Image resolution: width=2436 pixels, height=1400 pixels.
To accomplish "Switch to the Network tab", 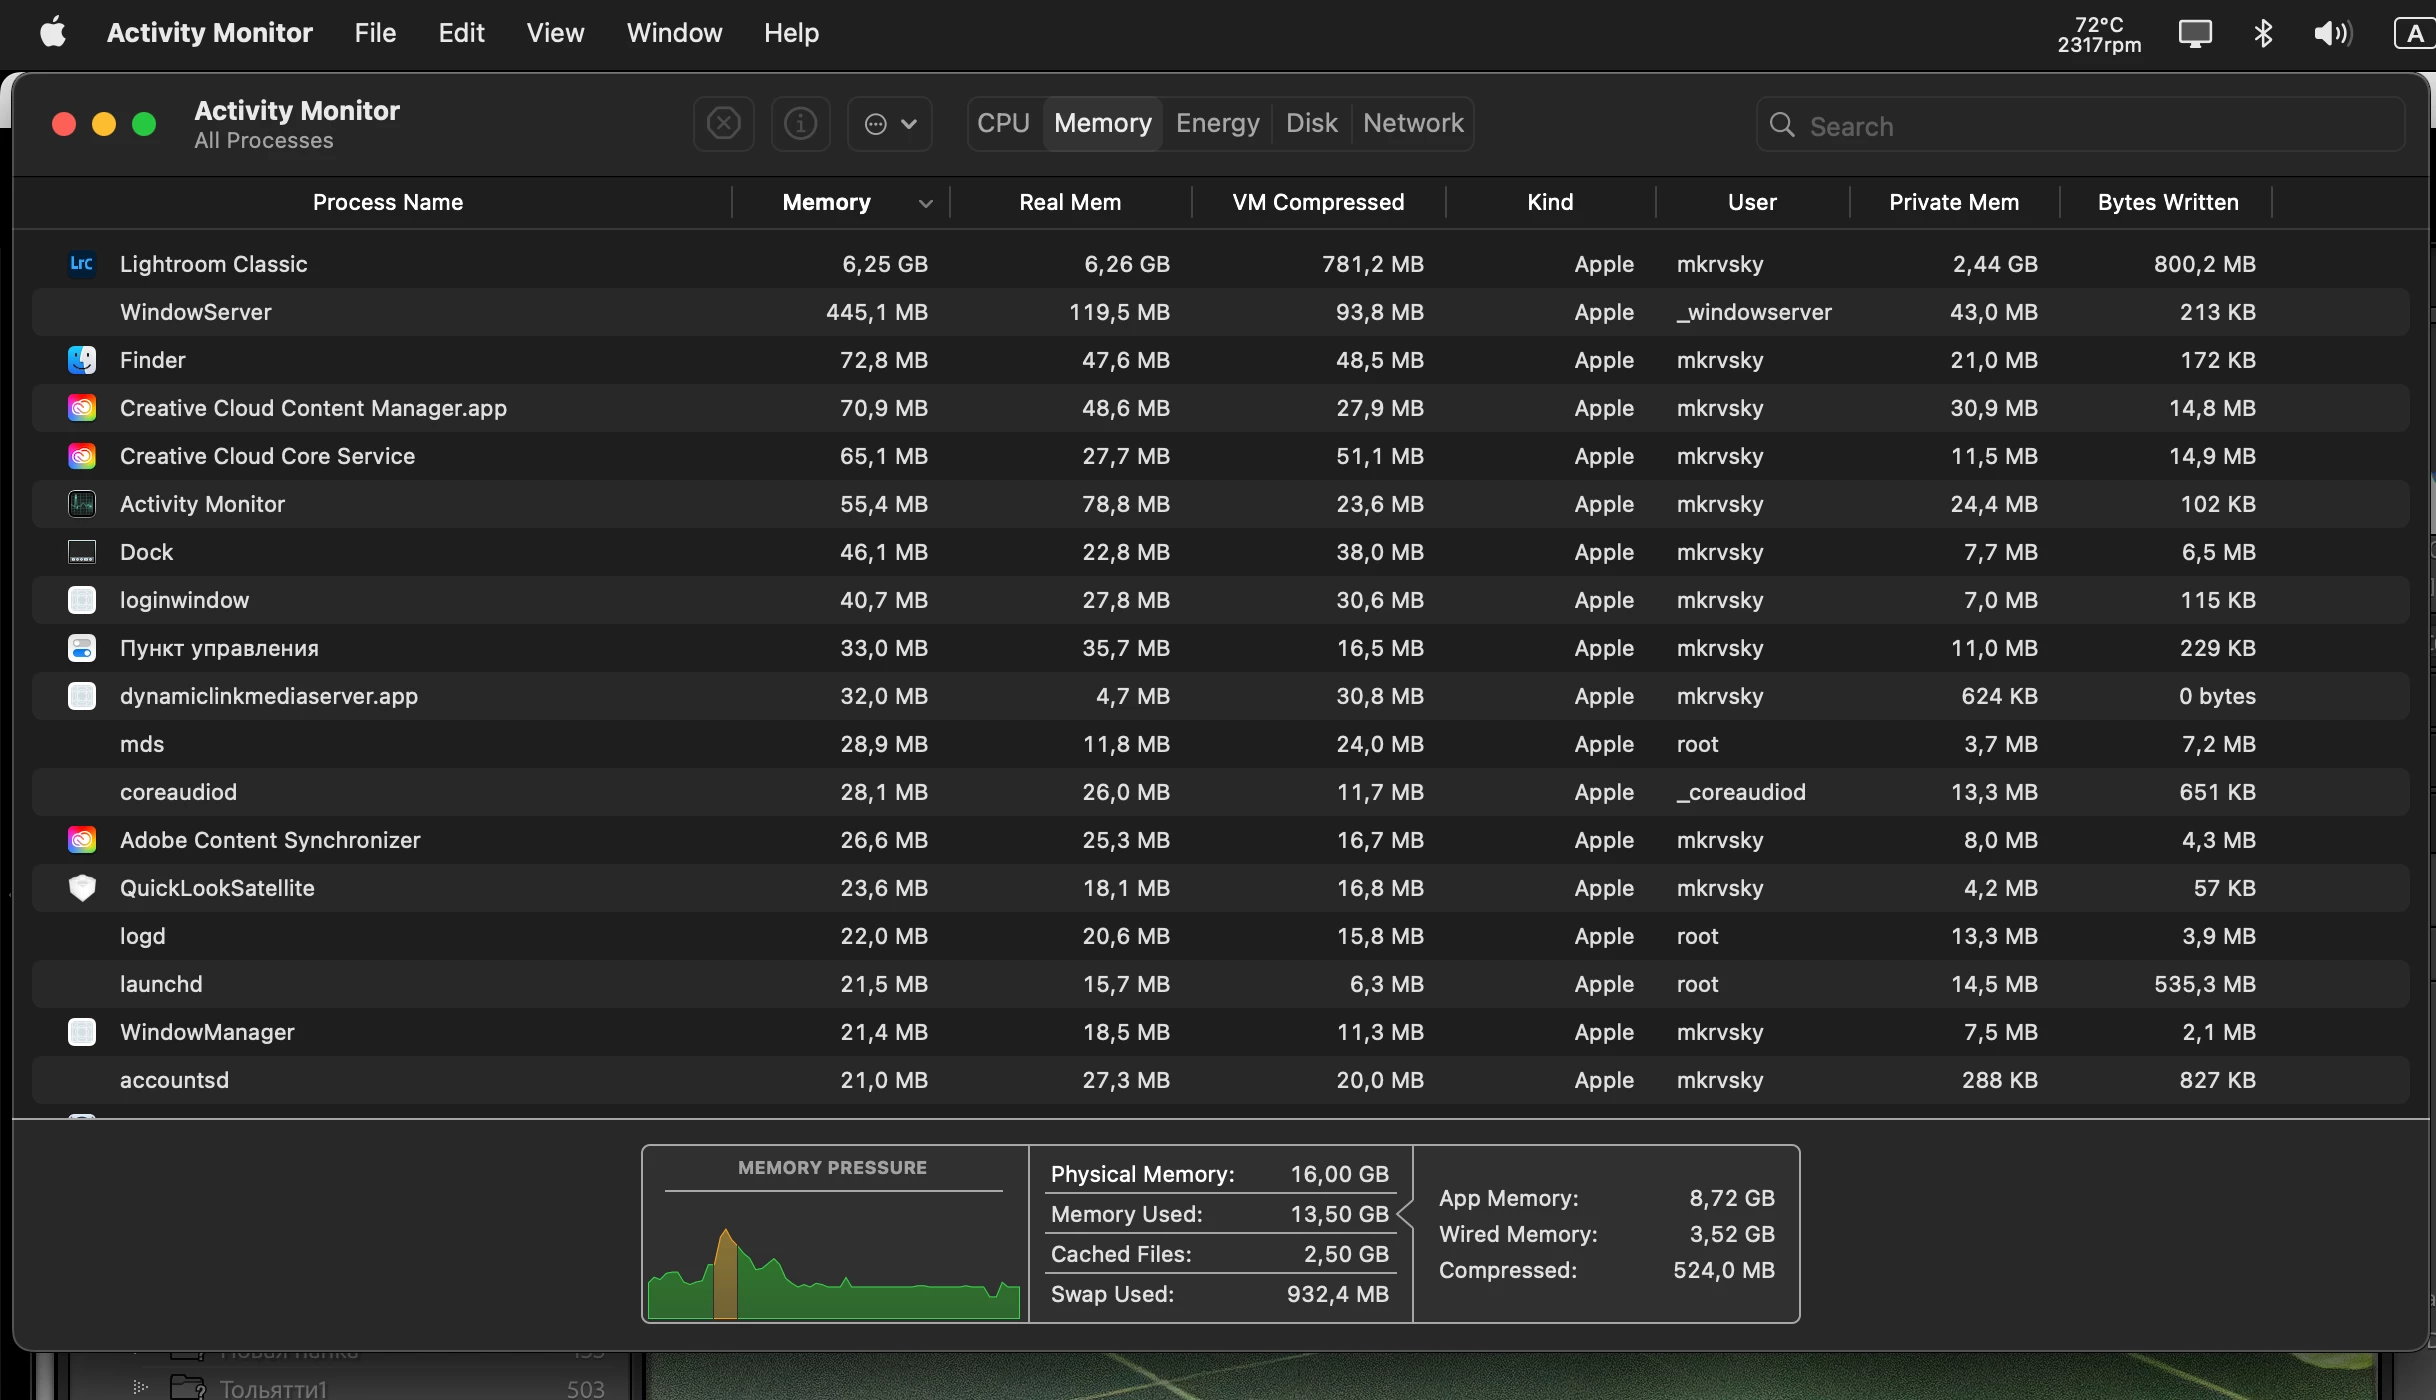I will tap(1412, 123).
